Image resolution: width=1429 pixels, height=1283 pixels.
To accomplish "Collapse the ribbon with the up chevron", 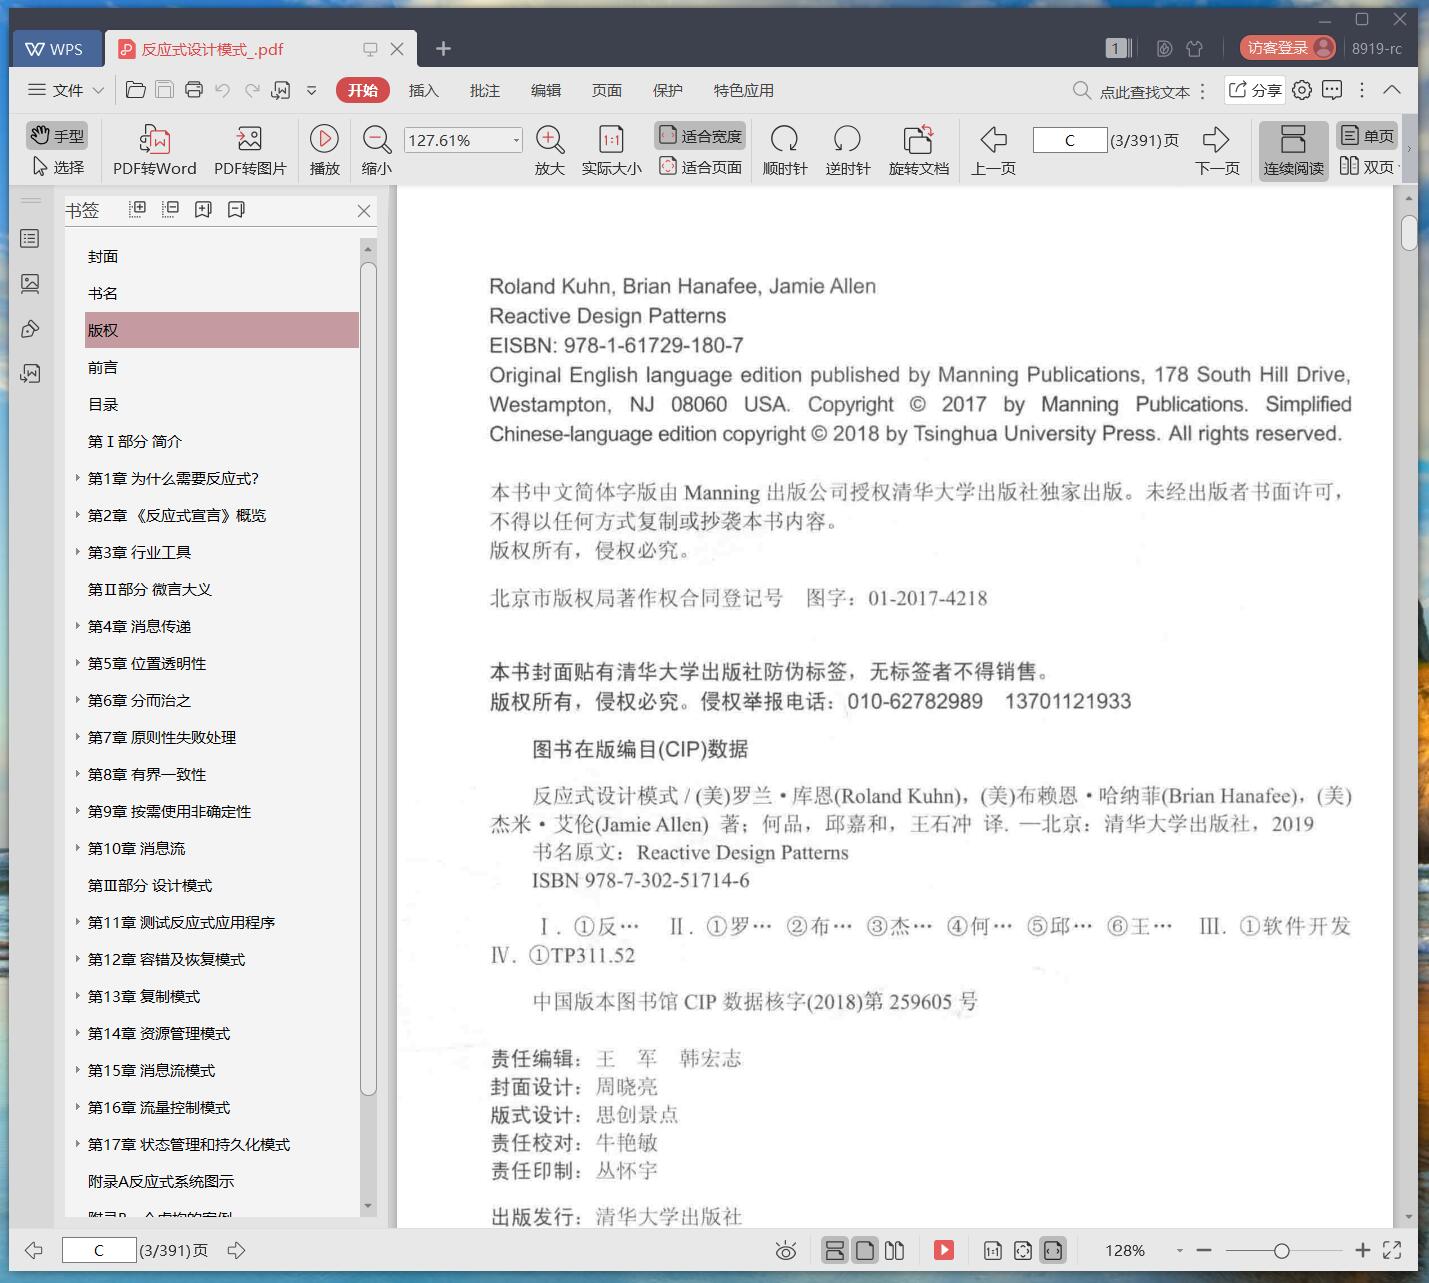I will [1391, 90].
